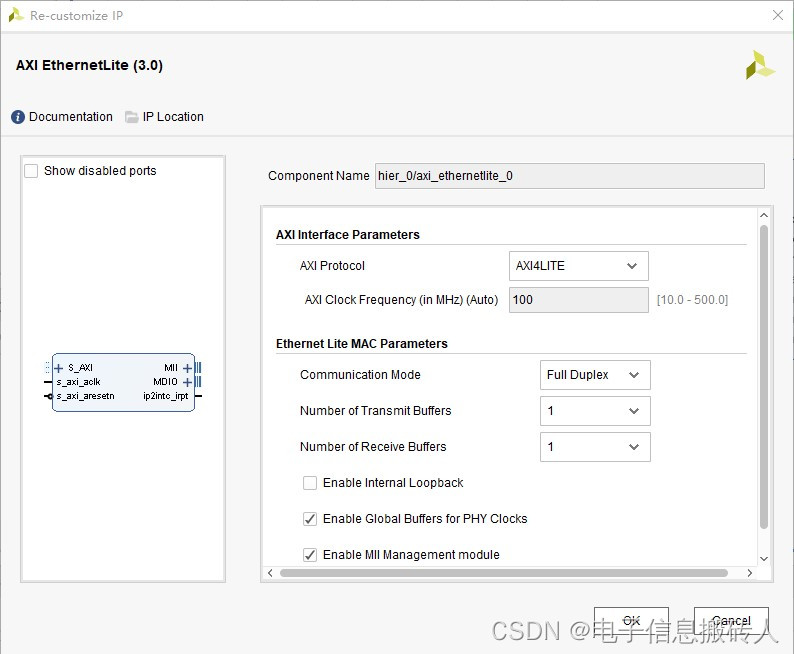Click the Documentation link

[x=71, y=117]
